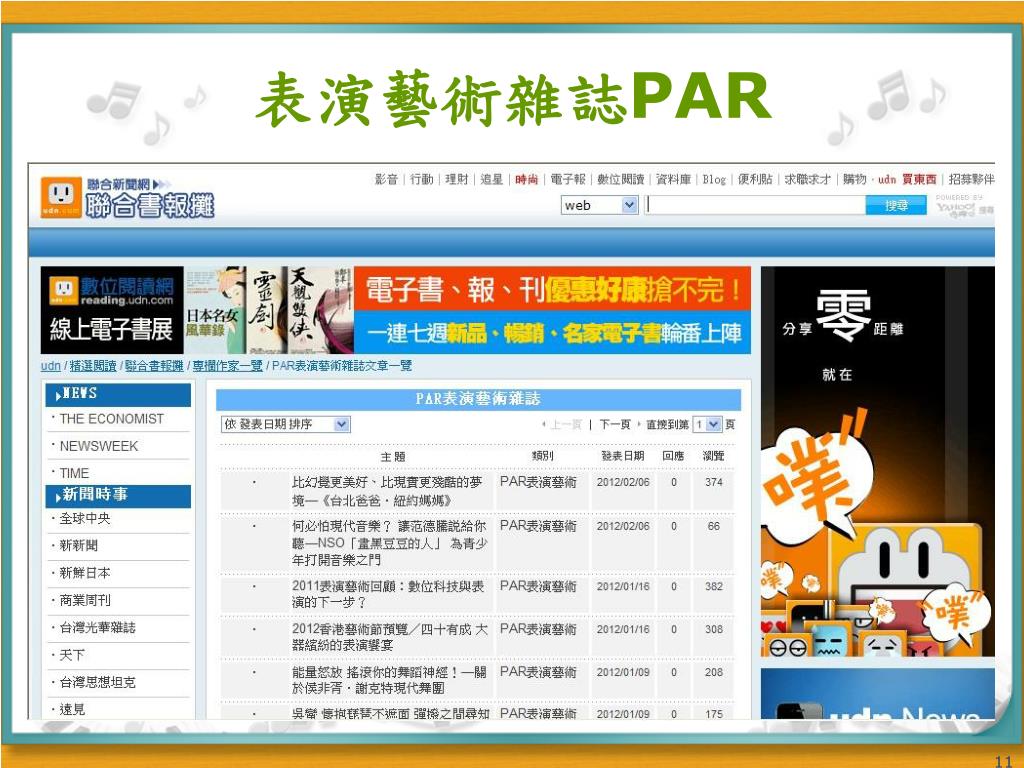Open 便利貼 in top navigation
The width and height of the screenshot is (1024, 768).
pos(755,179)
